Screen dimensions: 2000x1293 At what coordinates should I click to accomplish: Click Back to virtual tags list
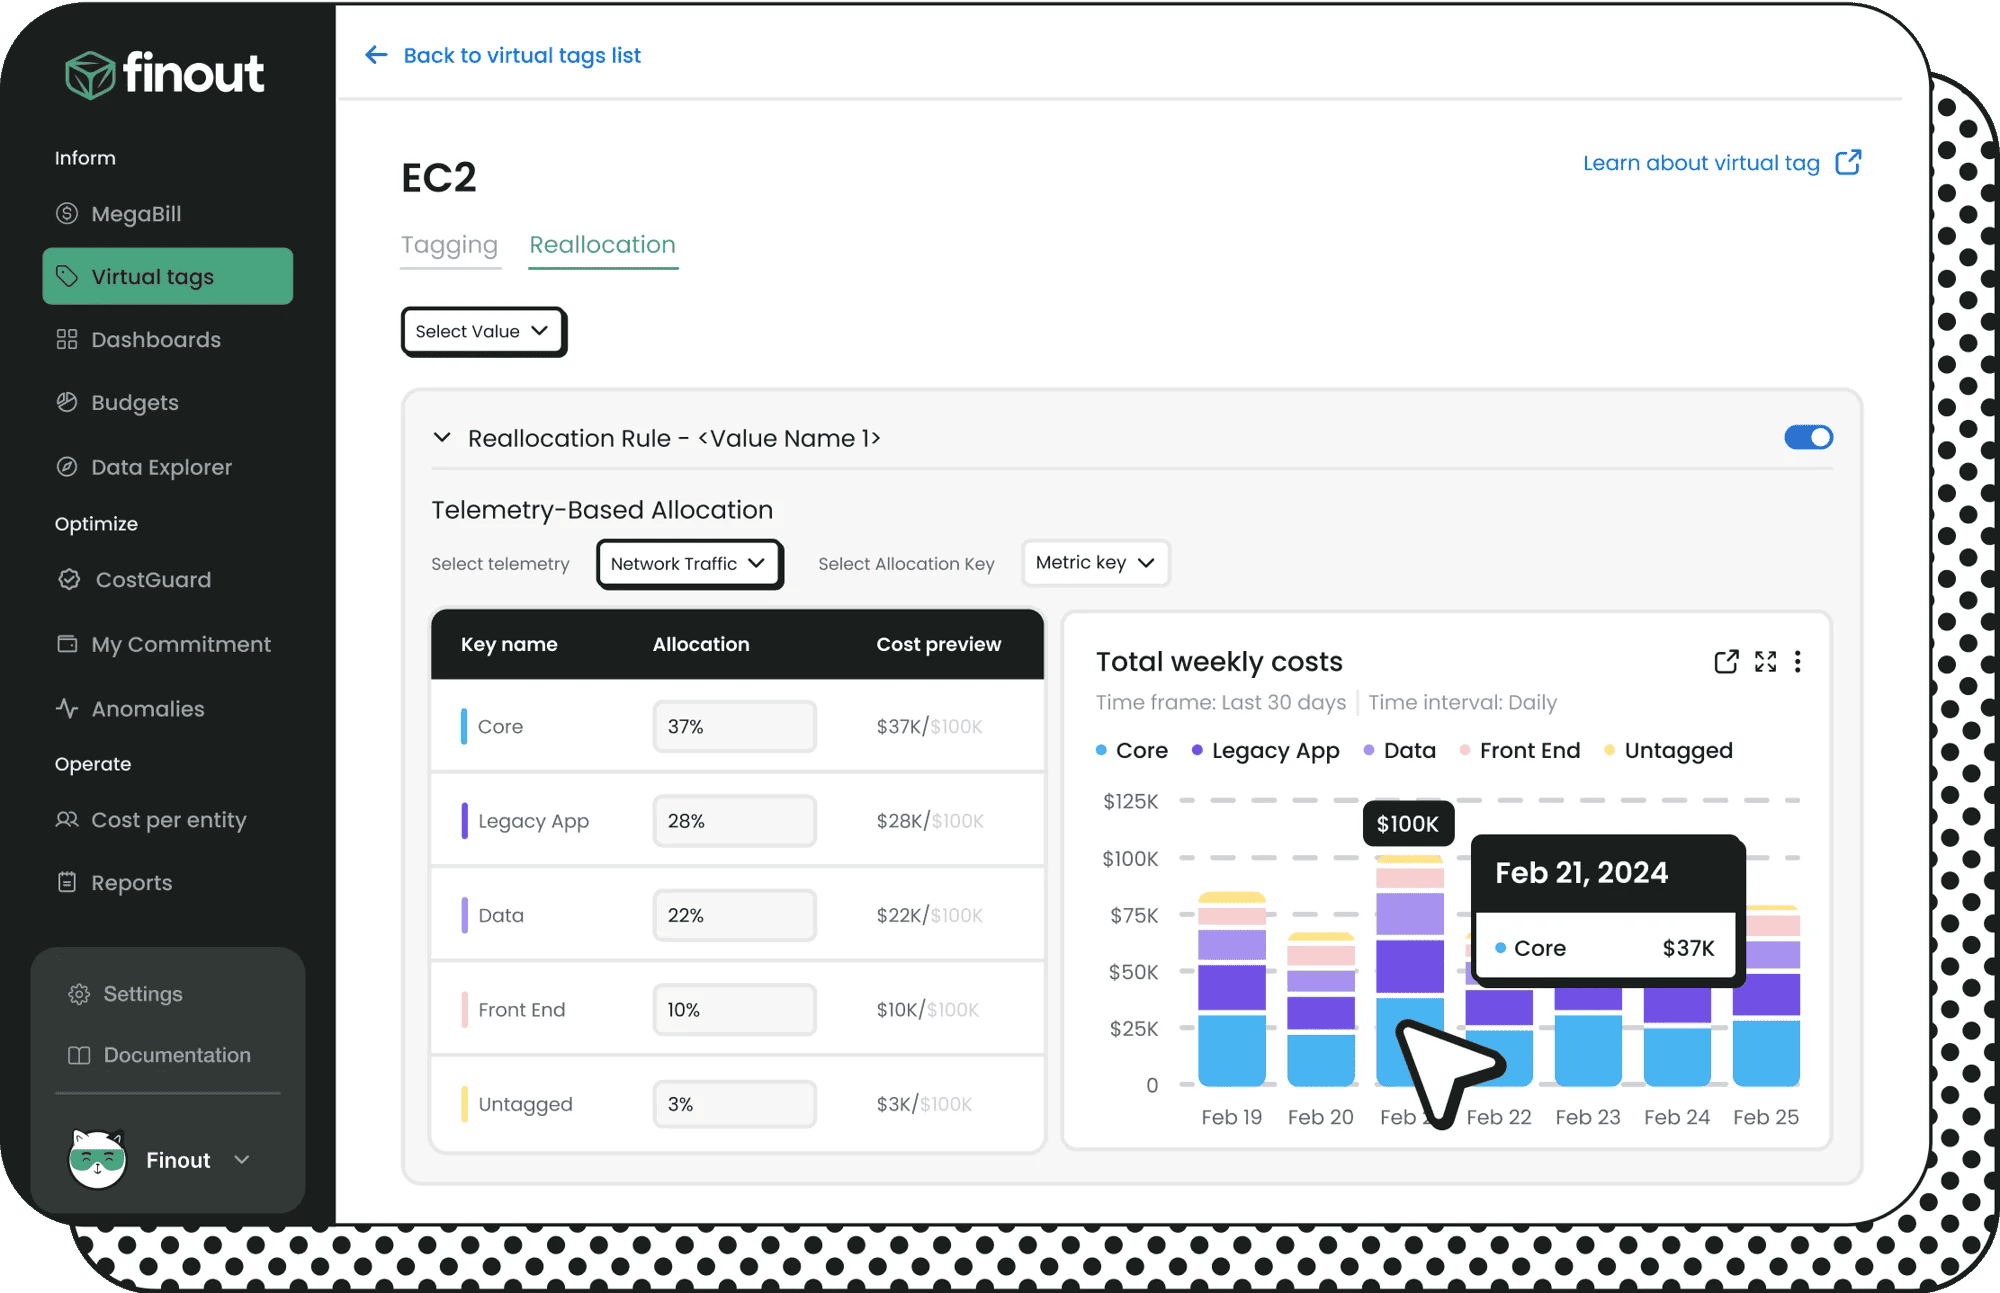[x=521, y=55]
